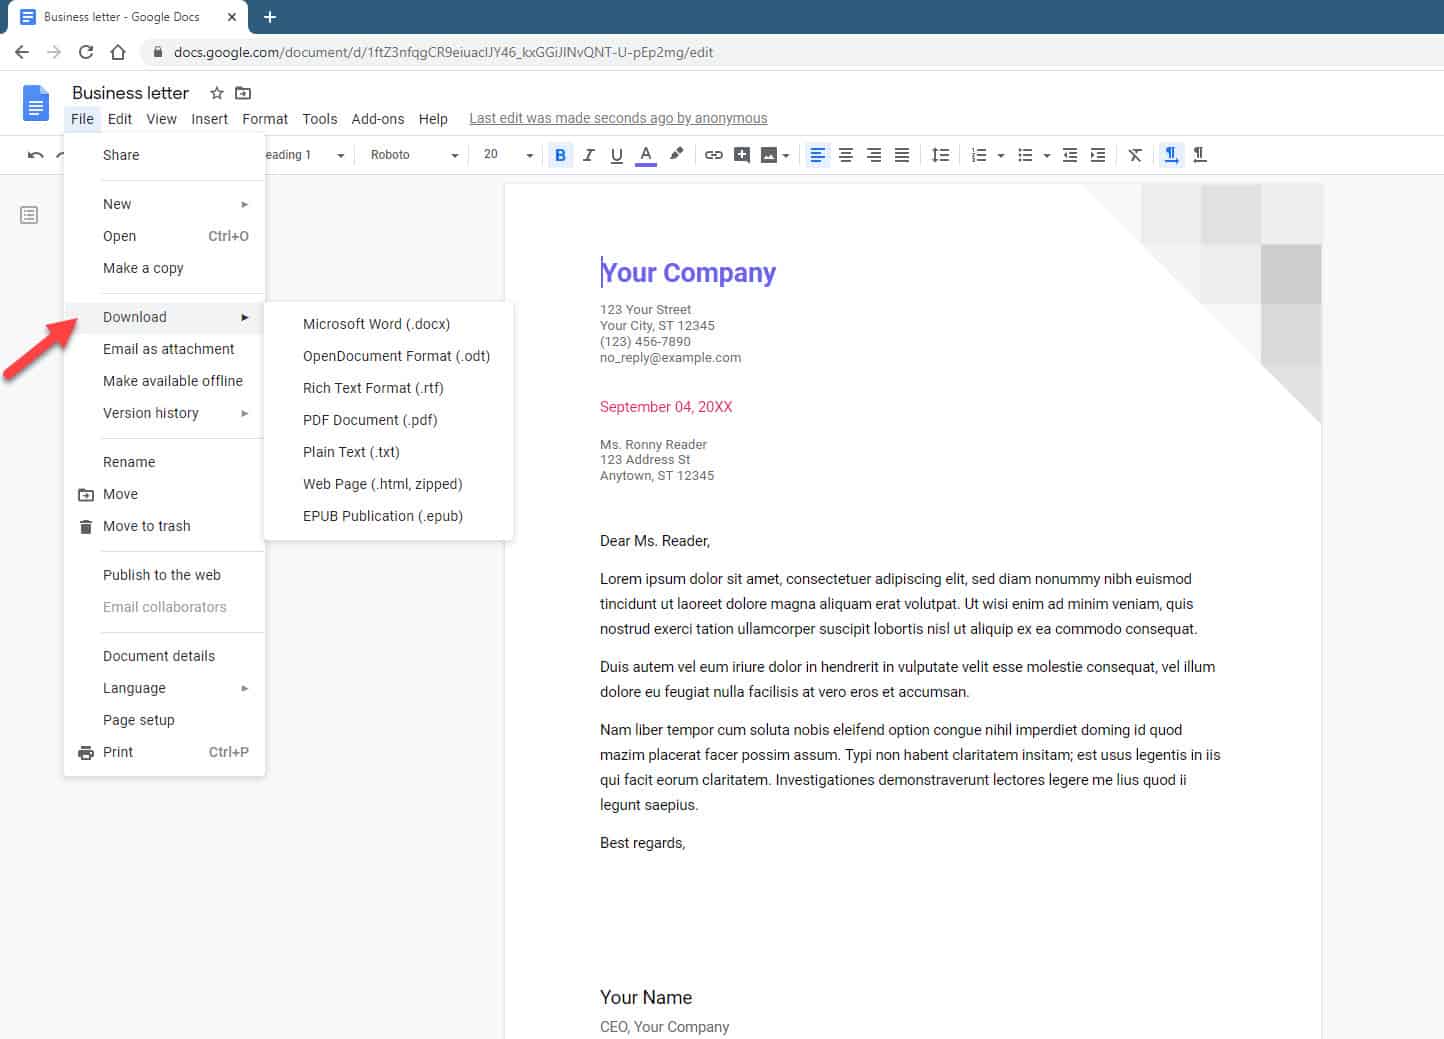Expand the Download submenu
Viewport: 1444px width, 1039px height.
(165, 317)
